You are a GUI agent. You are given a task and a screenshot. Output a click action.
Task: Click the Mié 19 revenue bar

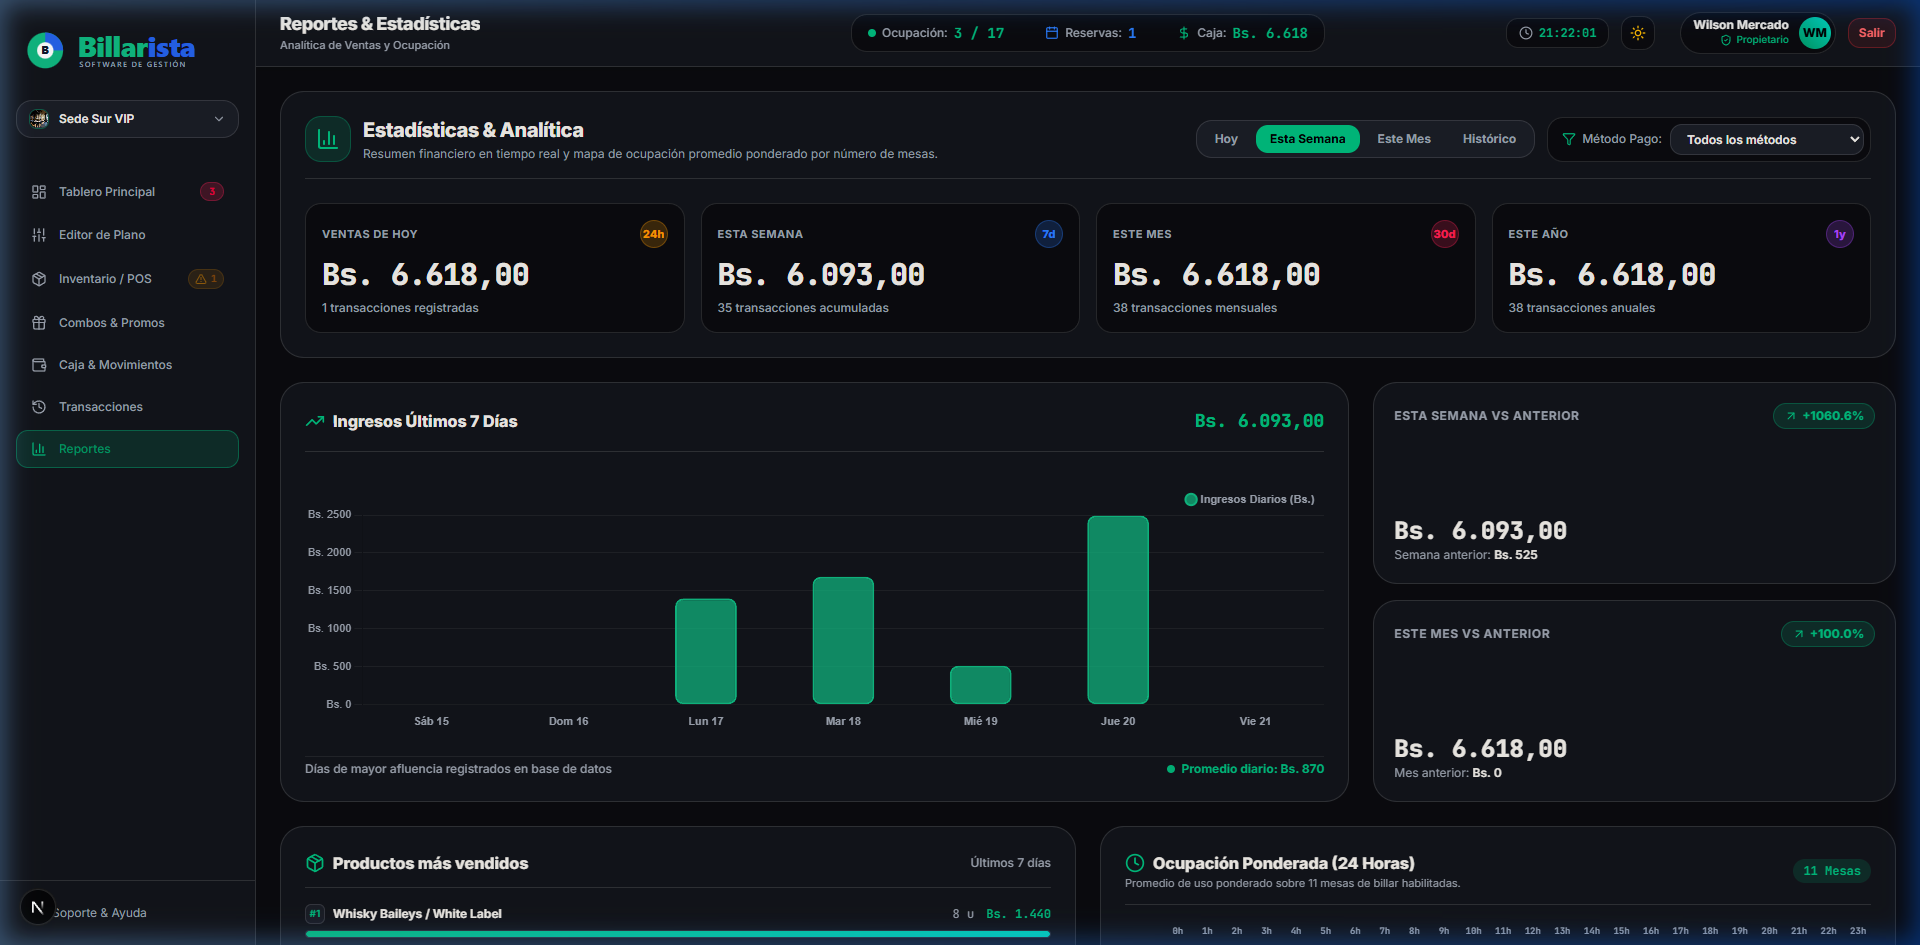coord(981,685)
